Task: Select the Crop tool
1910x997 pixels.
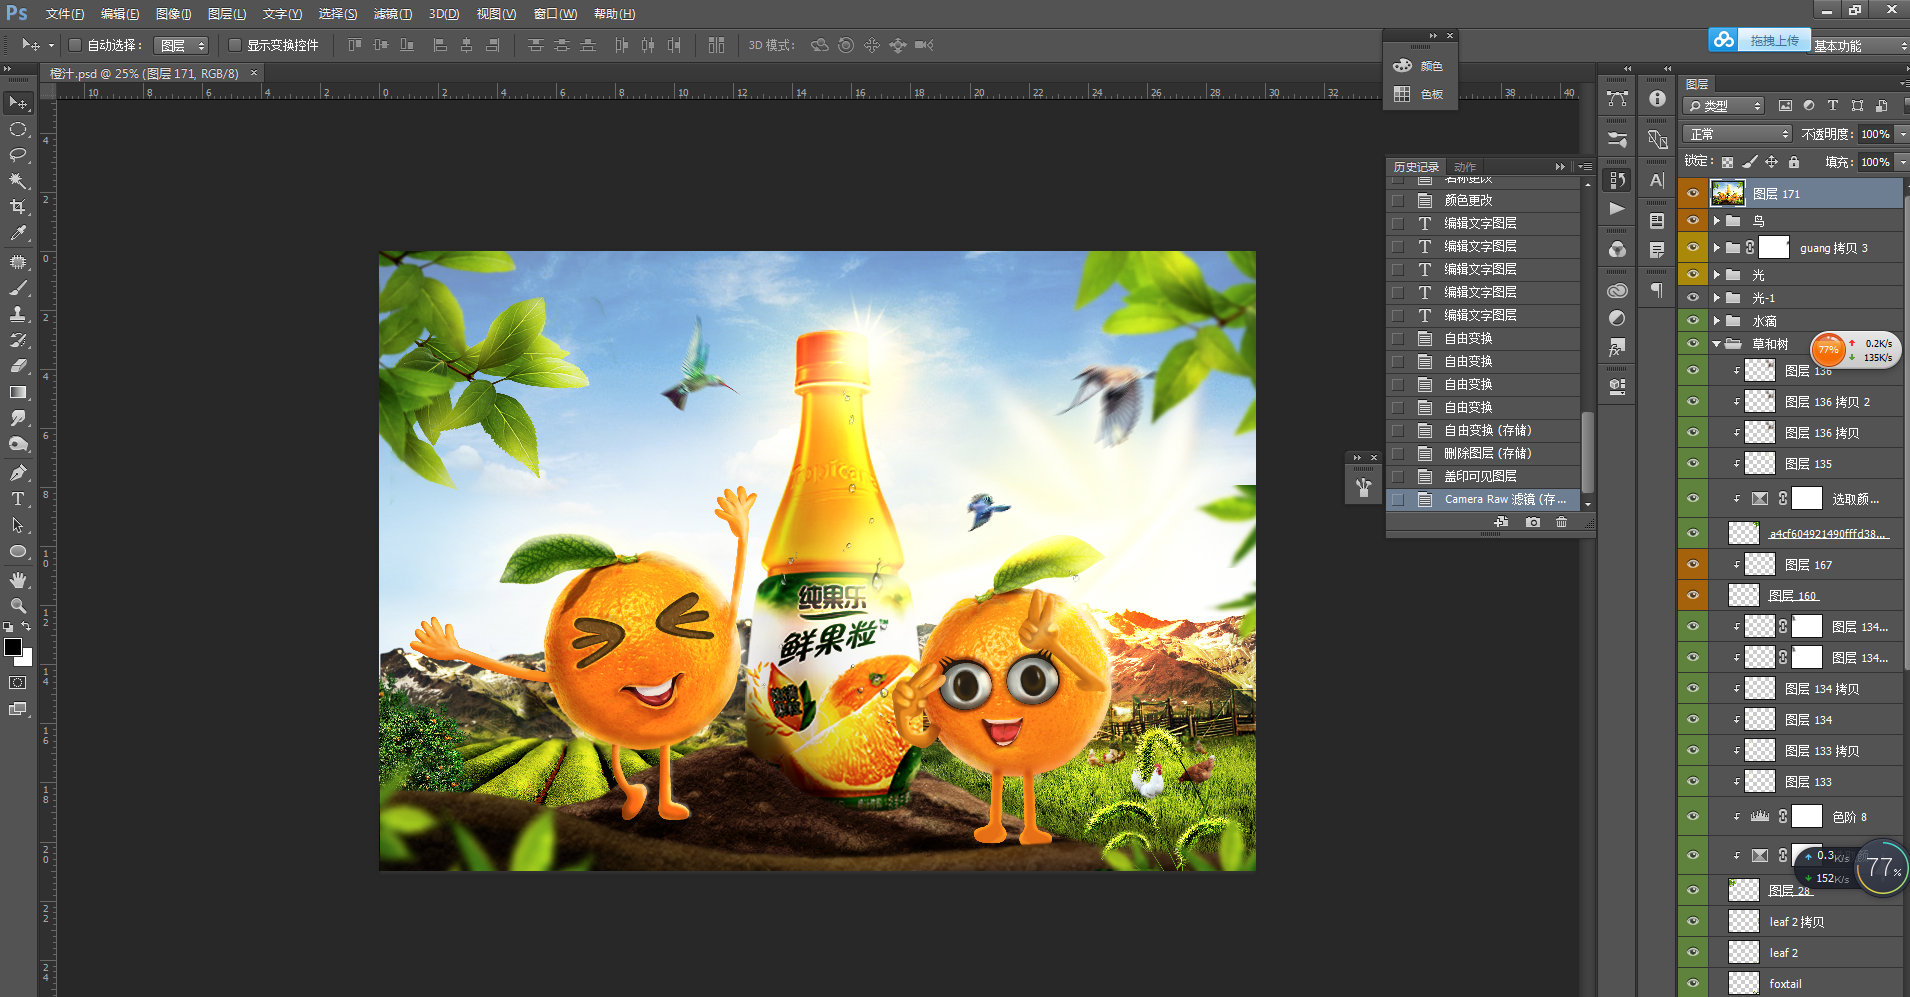Action: pos(18,207)
